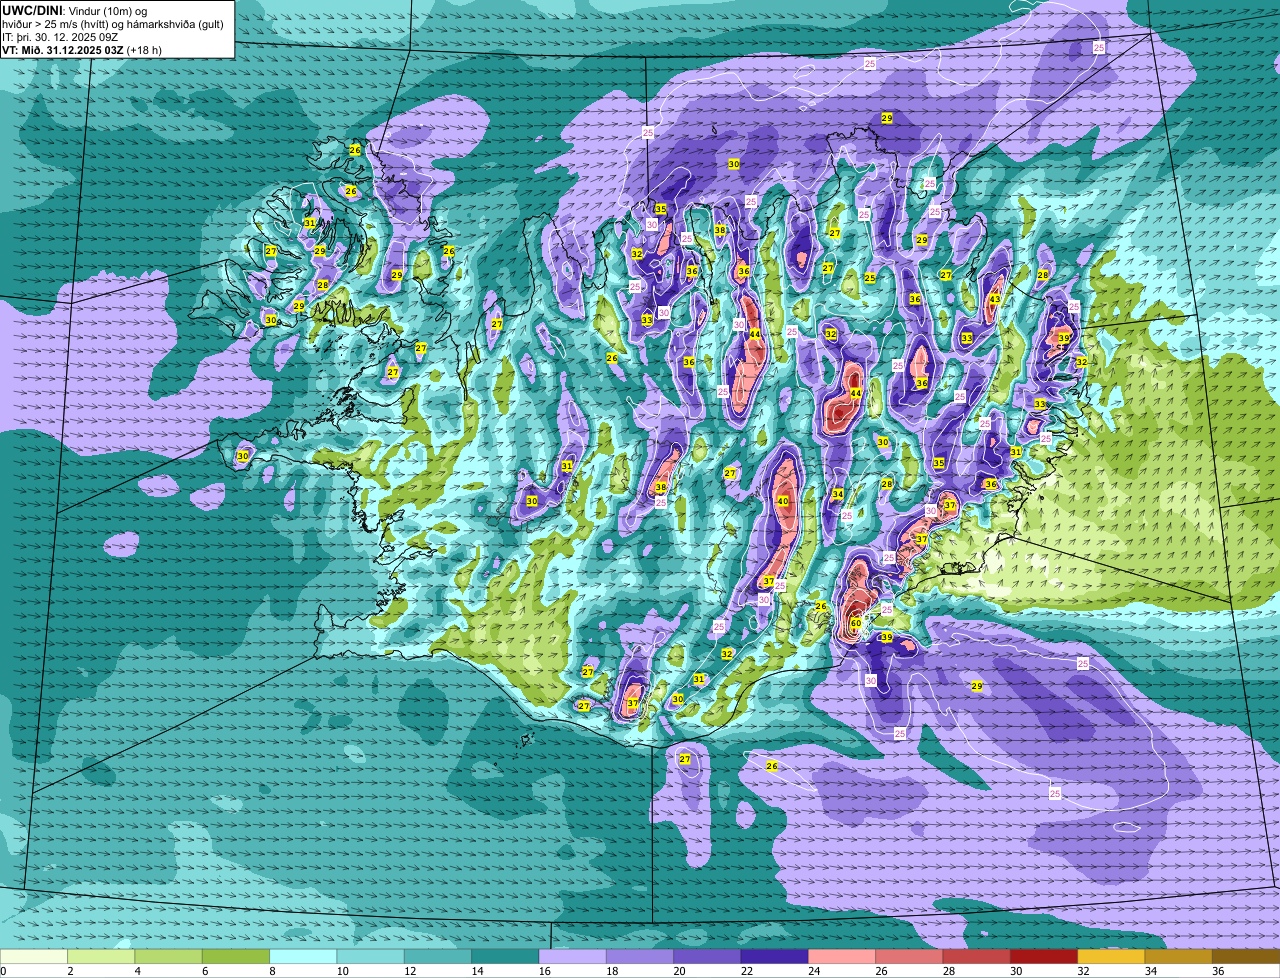Click the yellow 40 gust label

[783, 501]
